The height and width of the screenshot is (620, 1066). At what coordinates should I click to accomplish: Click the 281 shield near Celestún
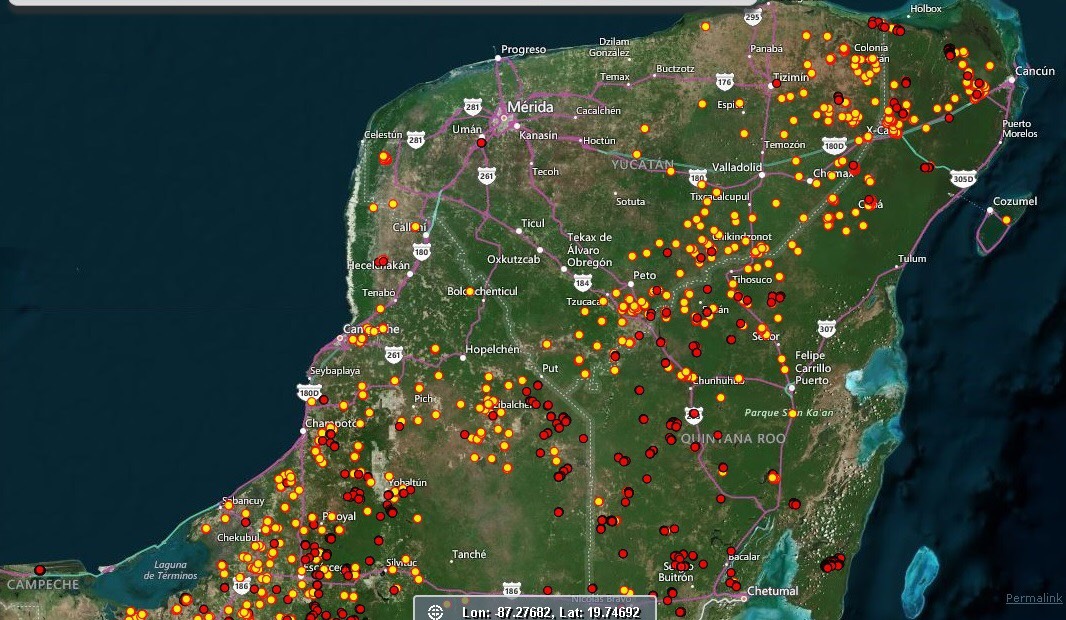[417, 141]
